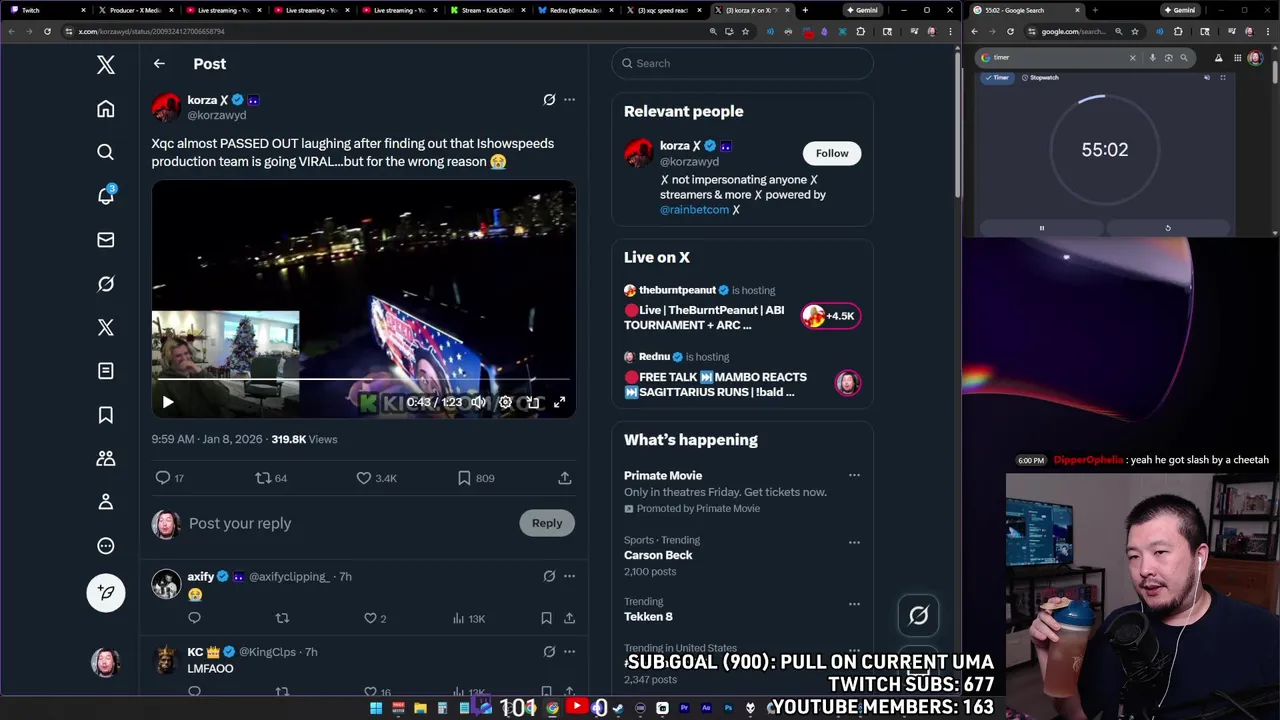
Task: Open Google apps grid in the timer window
Action: (1237, 58)
